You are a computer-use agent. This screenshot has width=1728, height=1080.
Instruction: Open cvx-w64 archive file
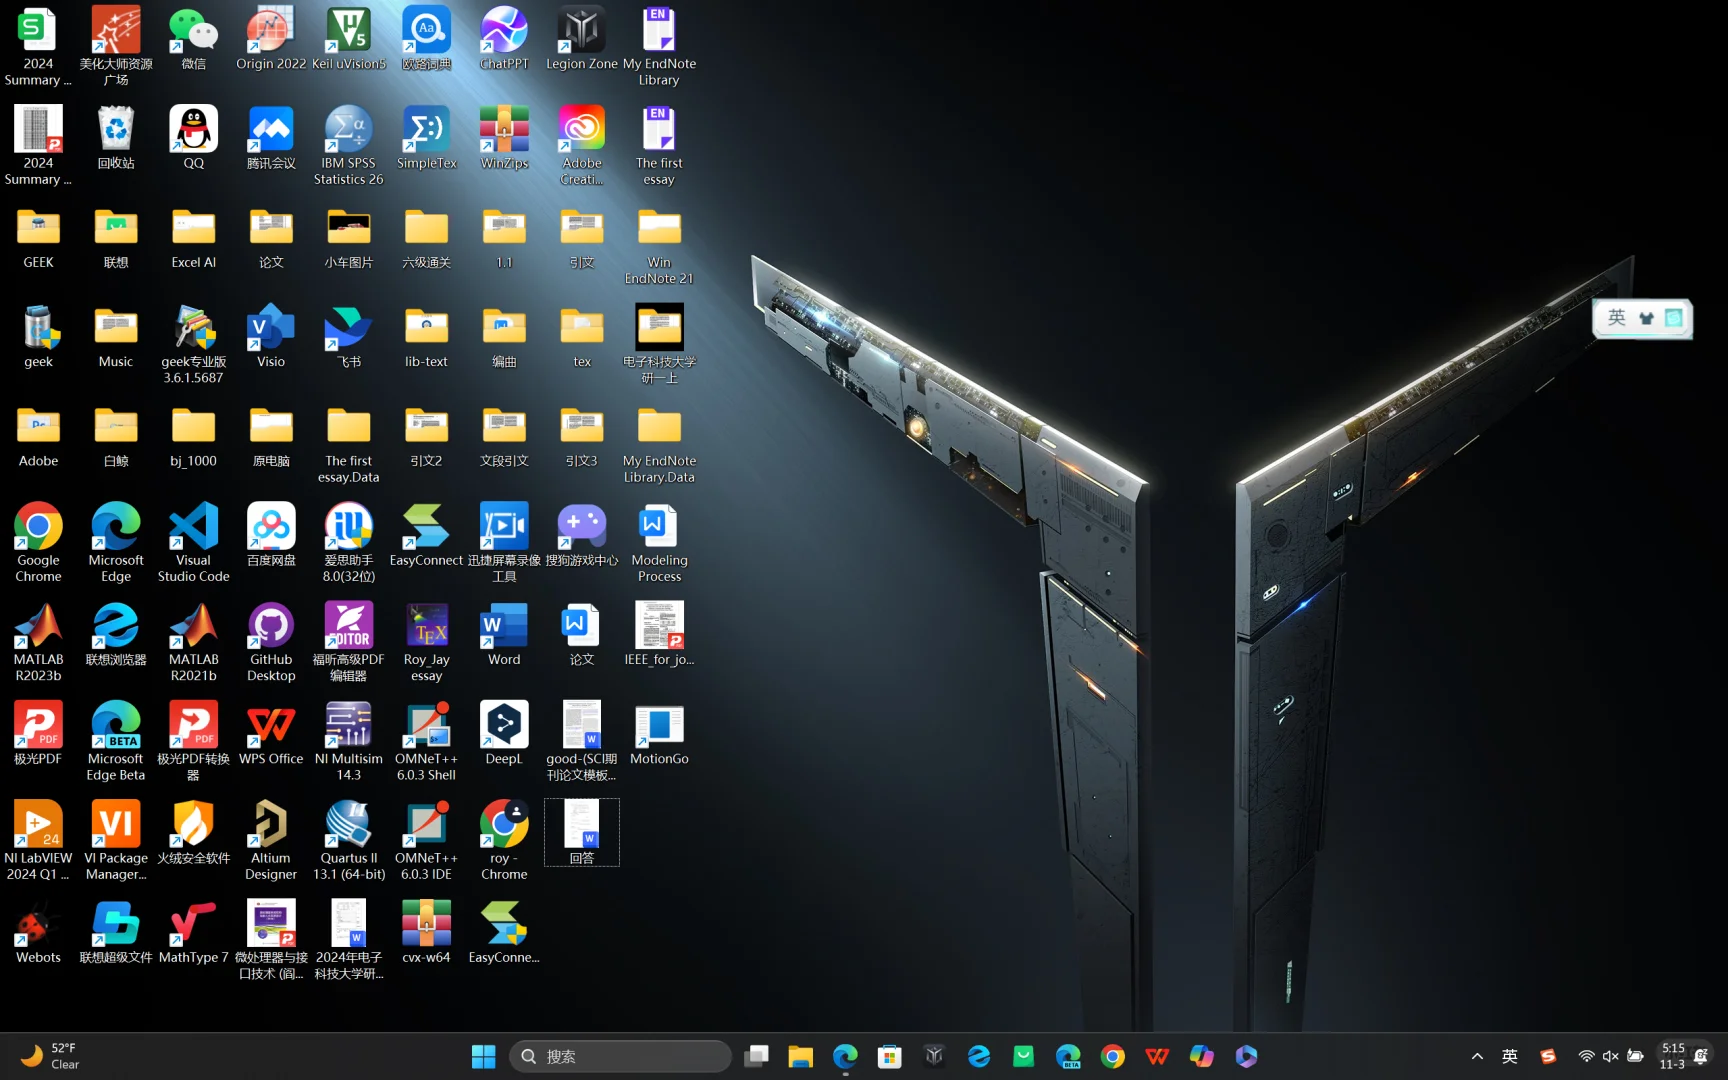(426, 932)
